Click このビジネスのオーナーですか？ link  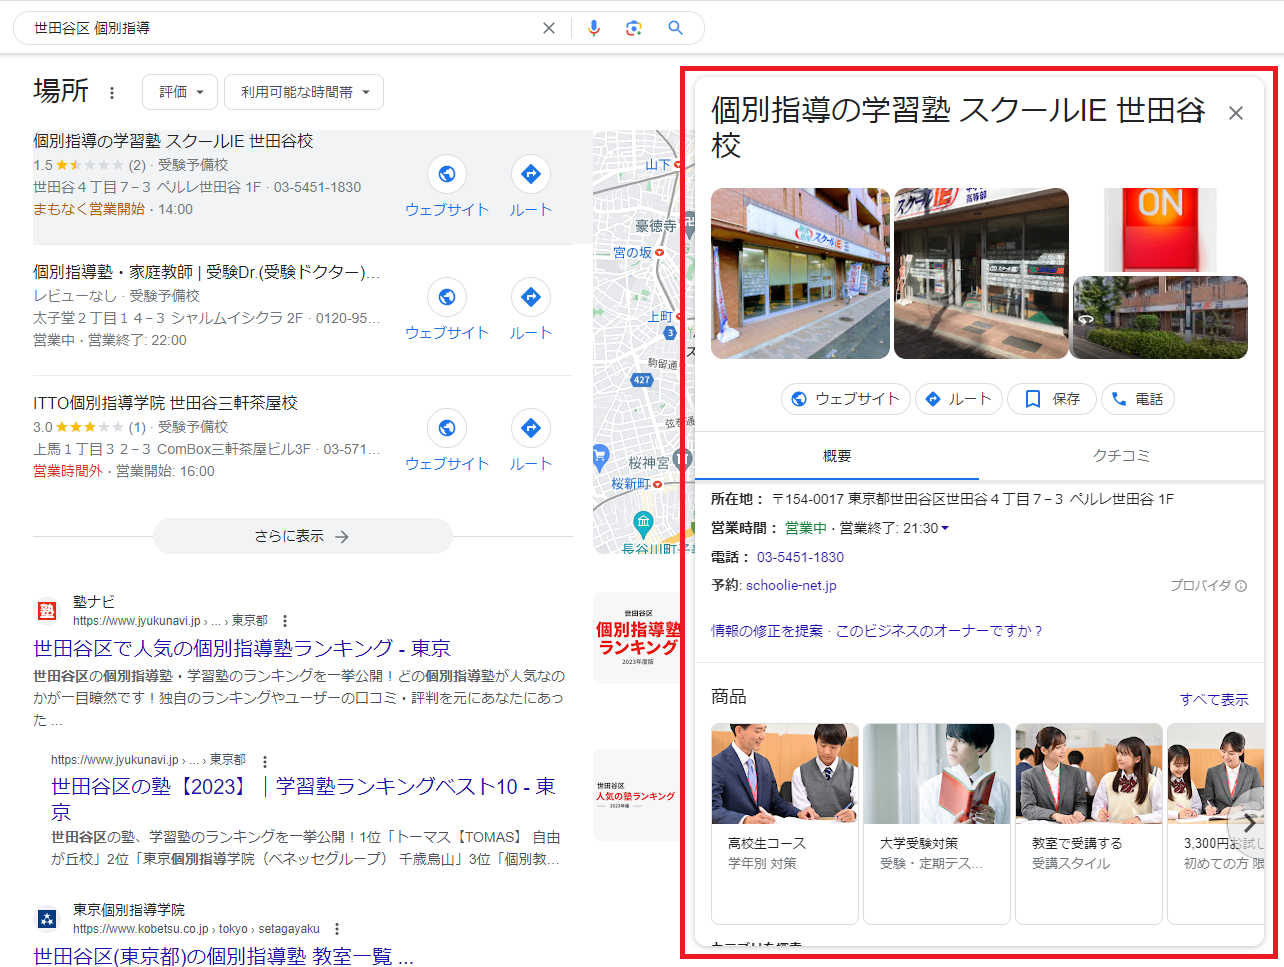point(940,631)
